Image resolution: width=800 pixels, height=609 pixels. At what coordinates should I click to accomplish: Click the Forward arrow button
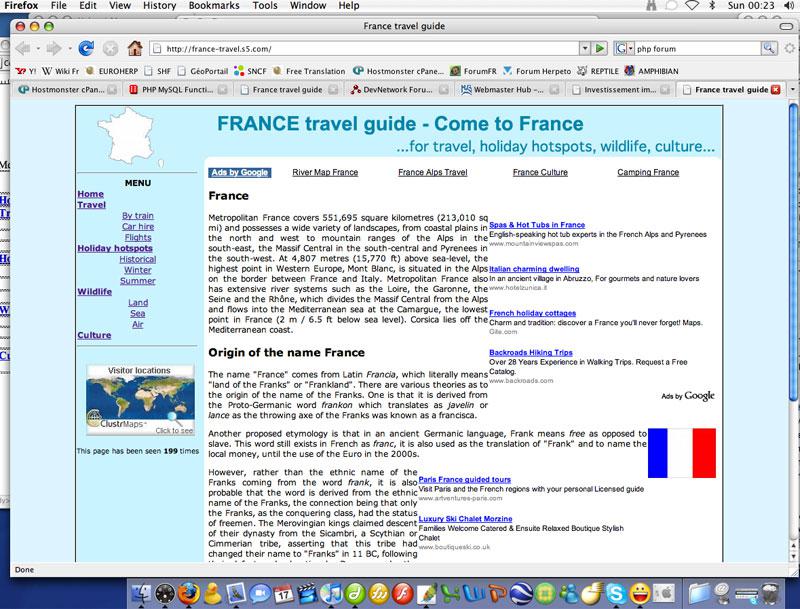(x=54, y=48)
